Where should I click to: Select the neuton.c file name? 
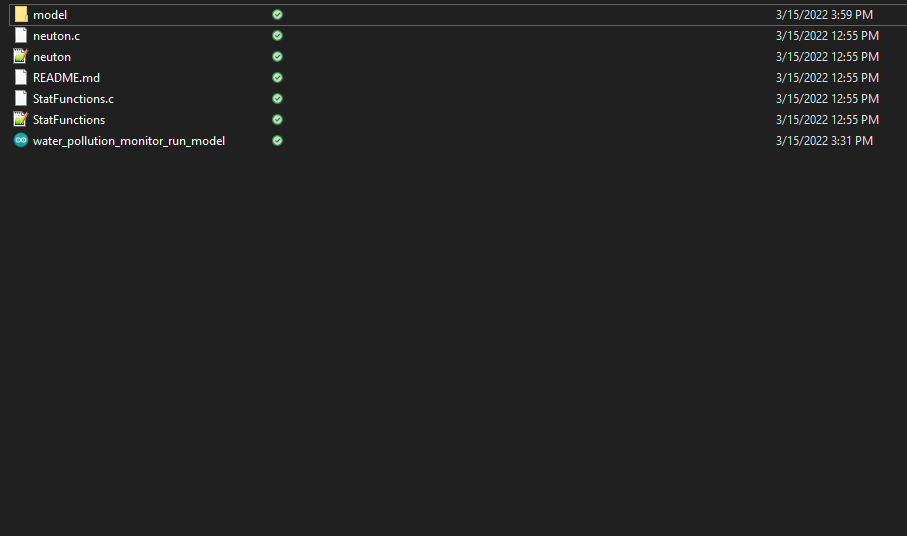56,36
